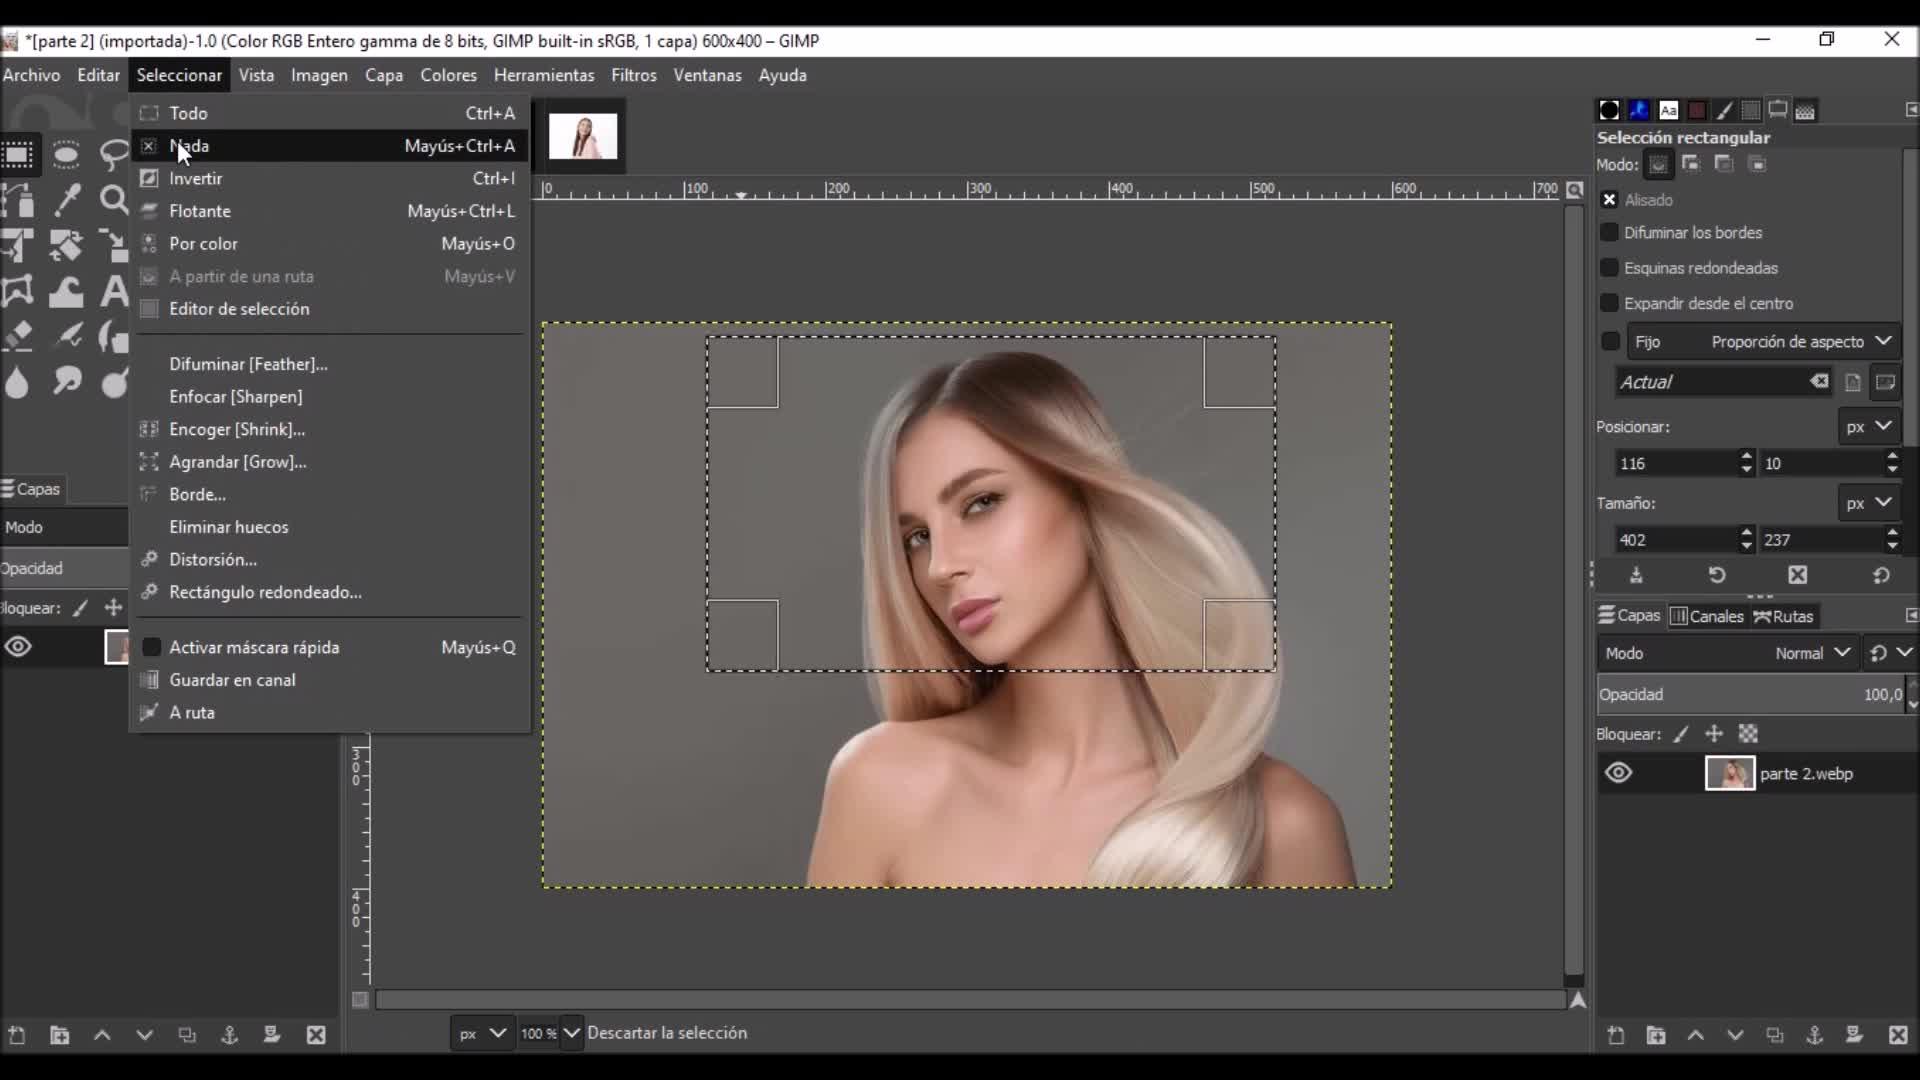Select the Color Picker tool
The image size is (1920, 1080).
(66, 200)
